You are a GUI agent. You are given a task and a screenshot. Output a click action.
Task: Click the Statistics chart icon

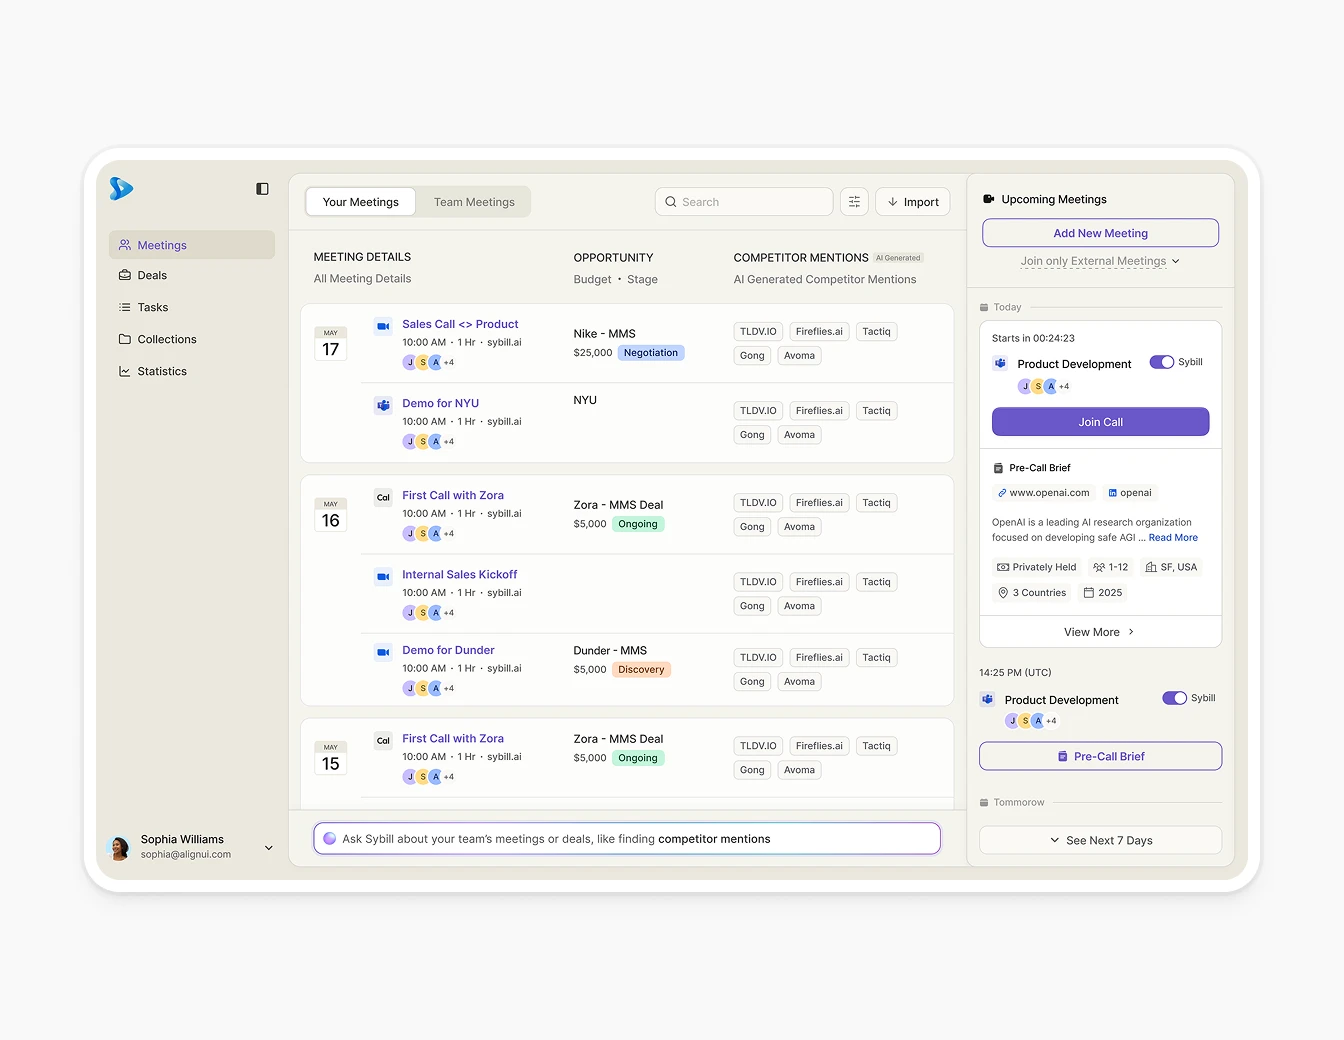click(125, 371)
